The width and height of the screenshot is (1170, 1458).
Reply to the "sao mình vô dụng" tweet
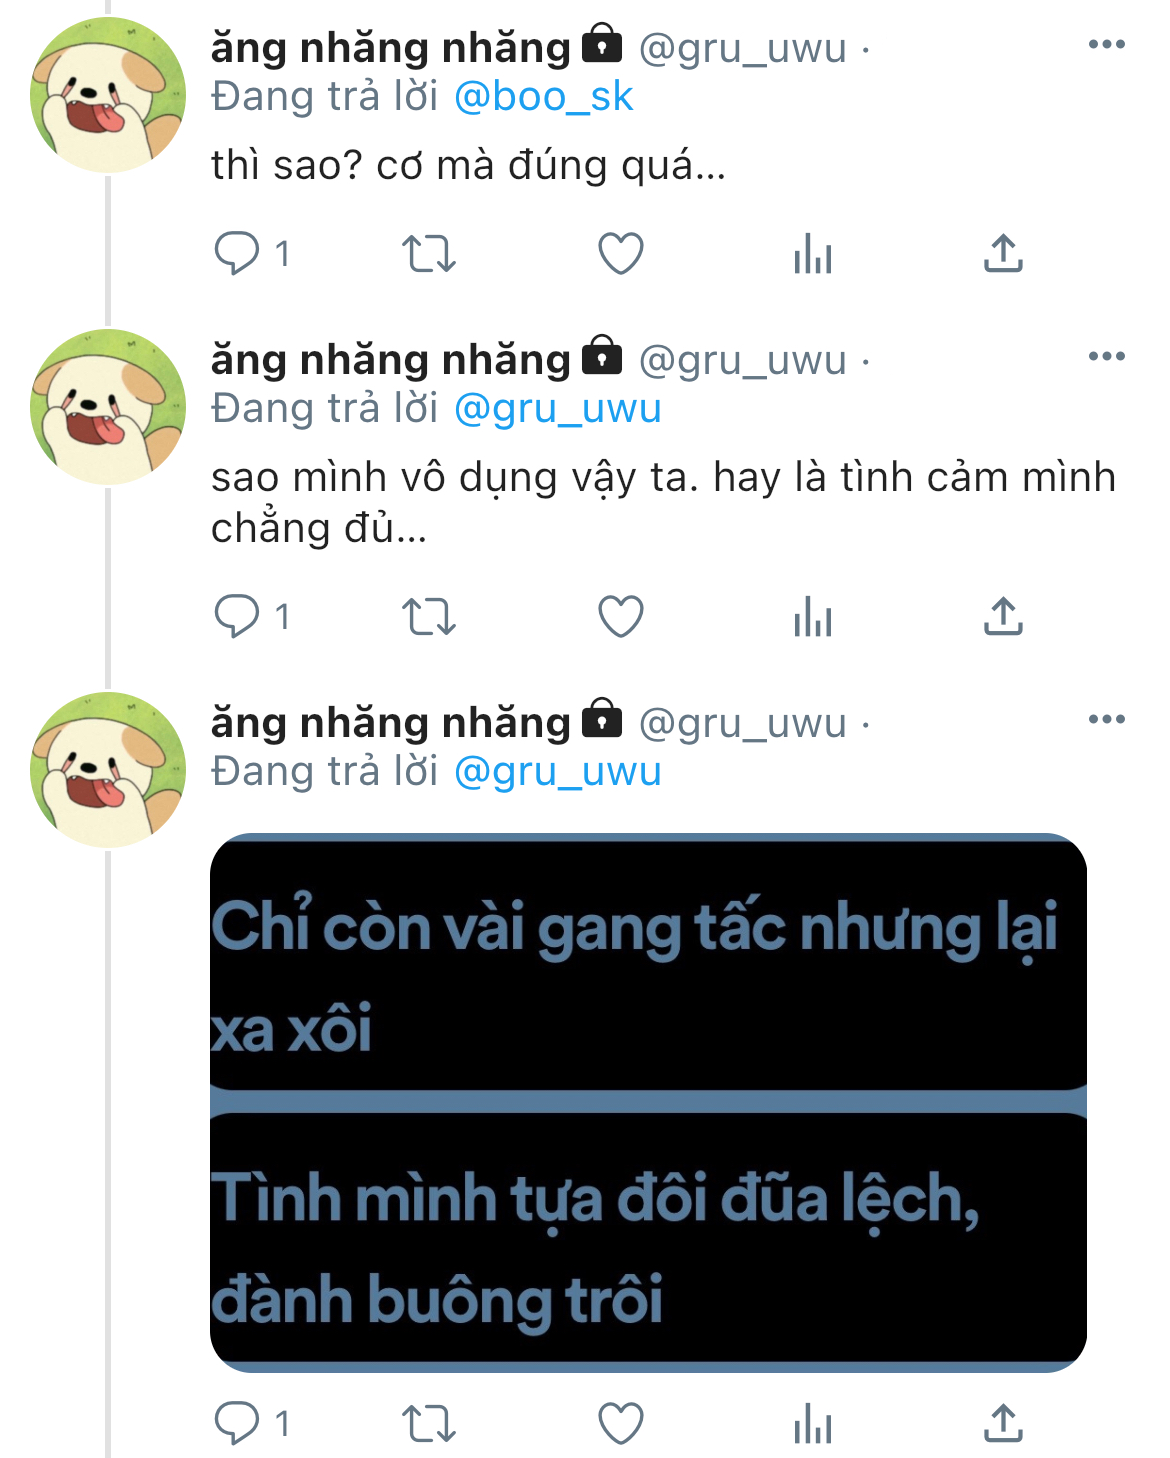(237, 616)
